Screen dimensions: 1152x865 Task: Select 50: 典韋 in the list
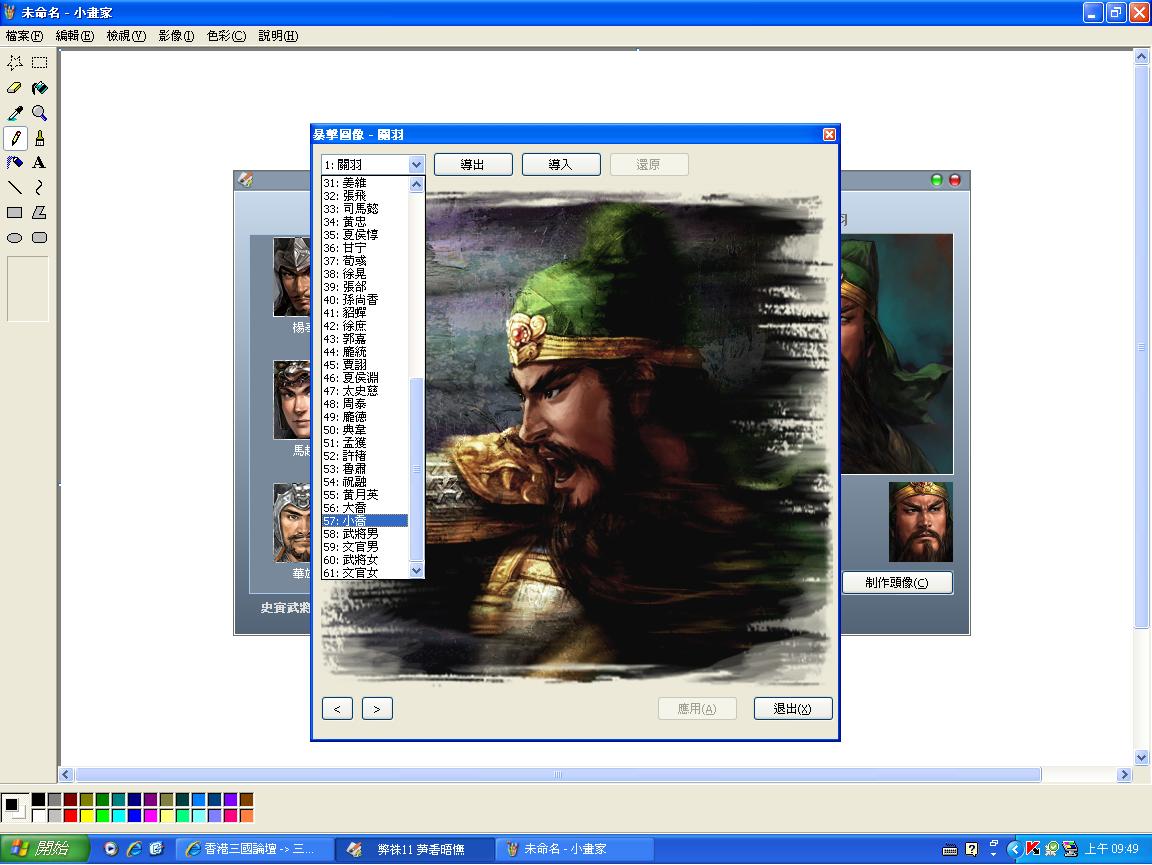(365, 430)
